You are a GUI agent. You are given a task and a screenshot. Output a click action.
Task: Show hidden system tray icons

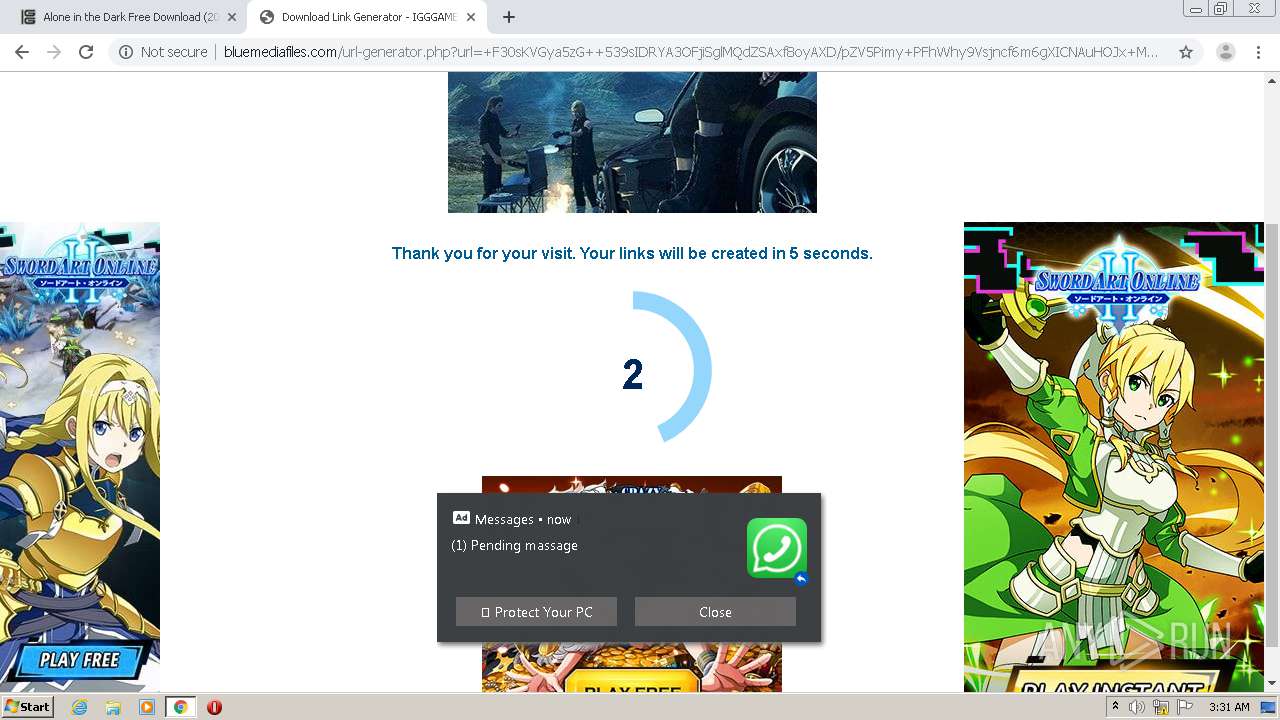tap(1115, 707)
